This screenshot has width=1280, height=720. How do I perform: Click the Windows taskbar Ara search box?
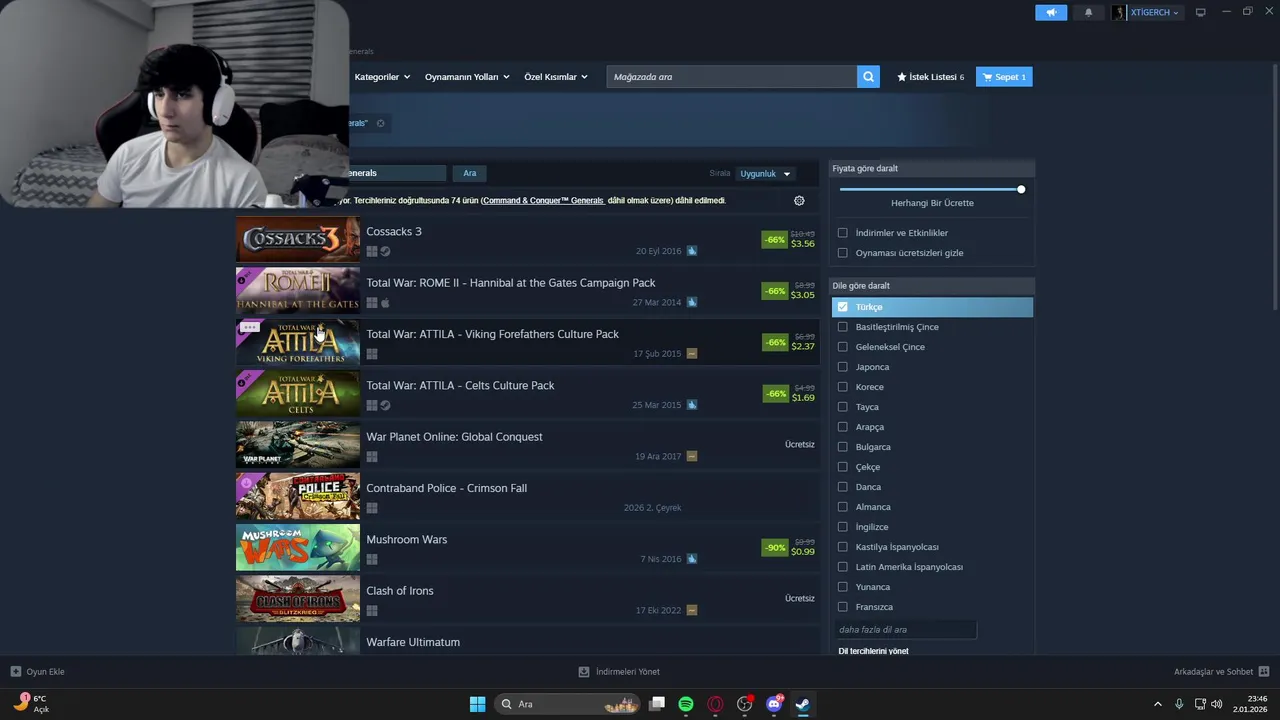coord(568,704)
